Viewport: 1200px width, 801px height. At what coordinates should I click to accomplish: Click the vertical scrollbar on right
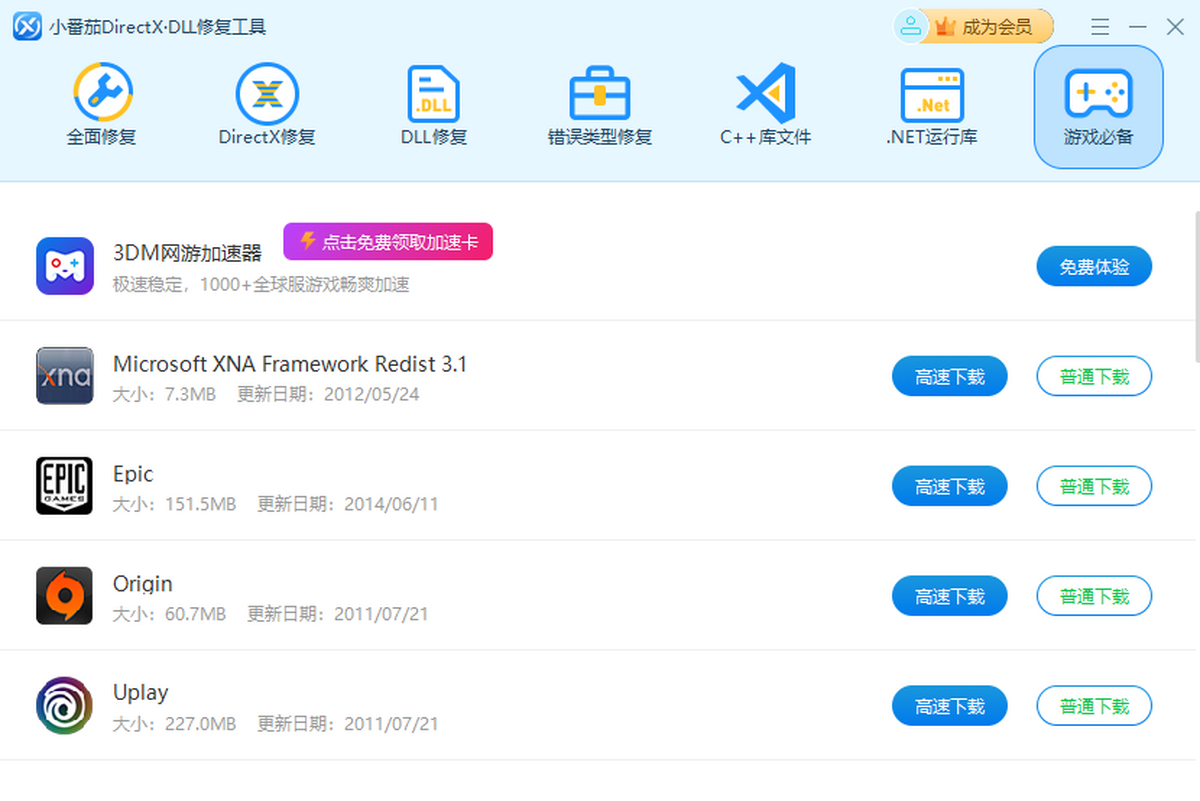tap(1196, 290)
